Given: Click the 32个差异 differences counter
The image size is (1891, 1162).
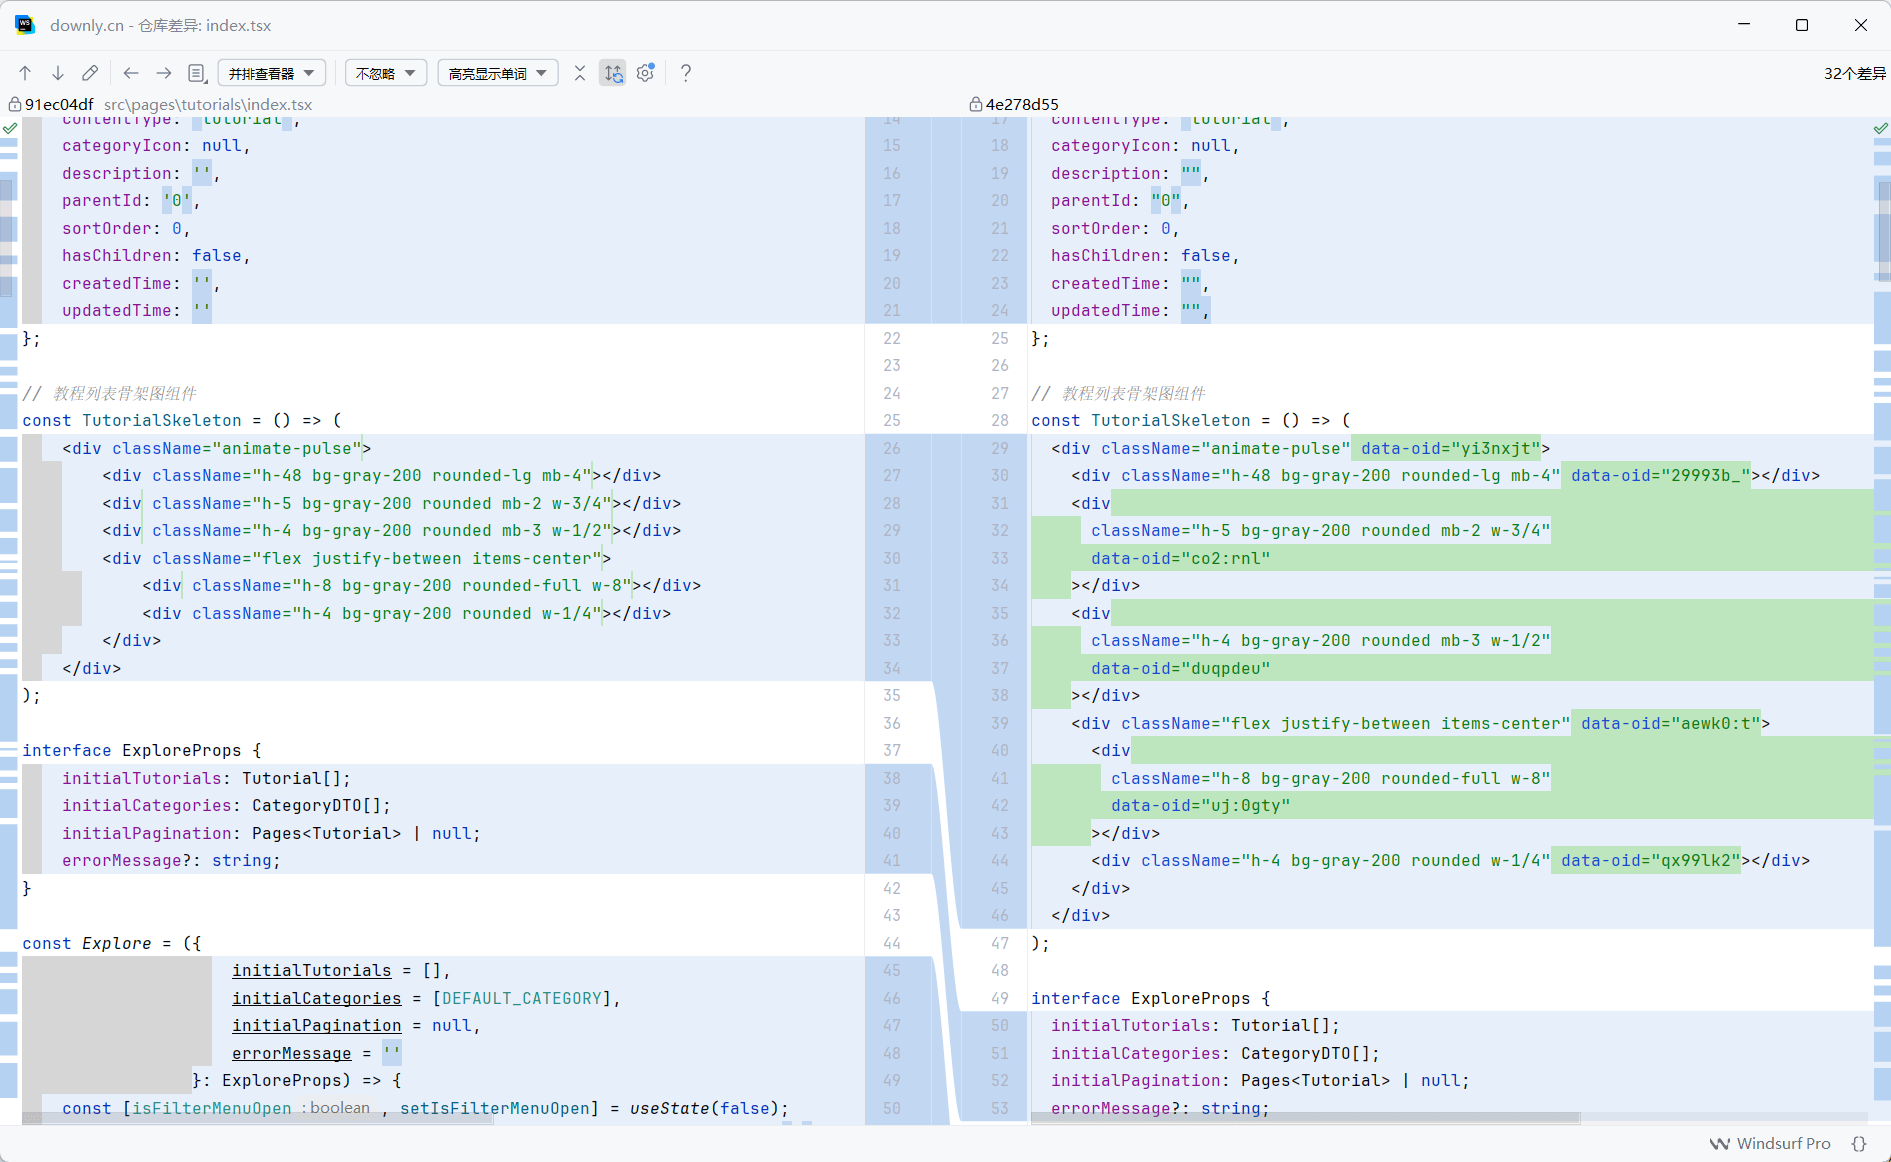Looking at the screenshot, I should (1855, 73).
